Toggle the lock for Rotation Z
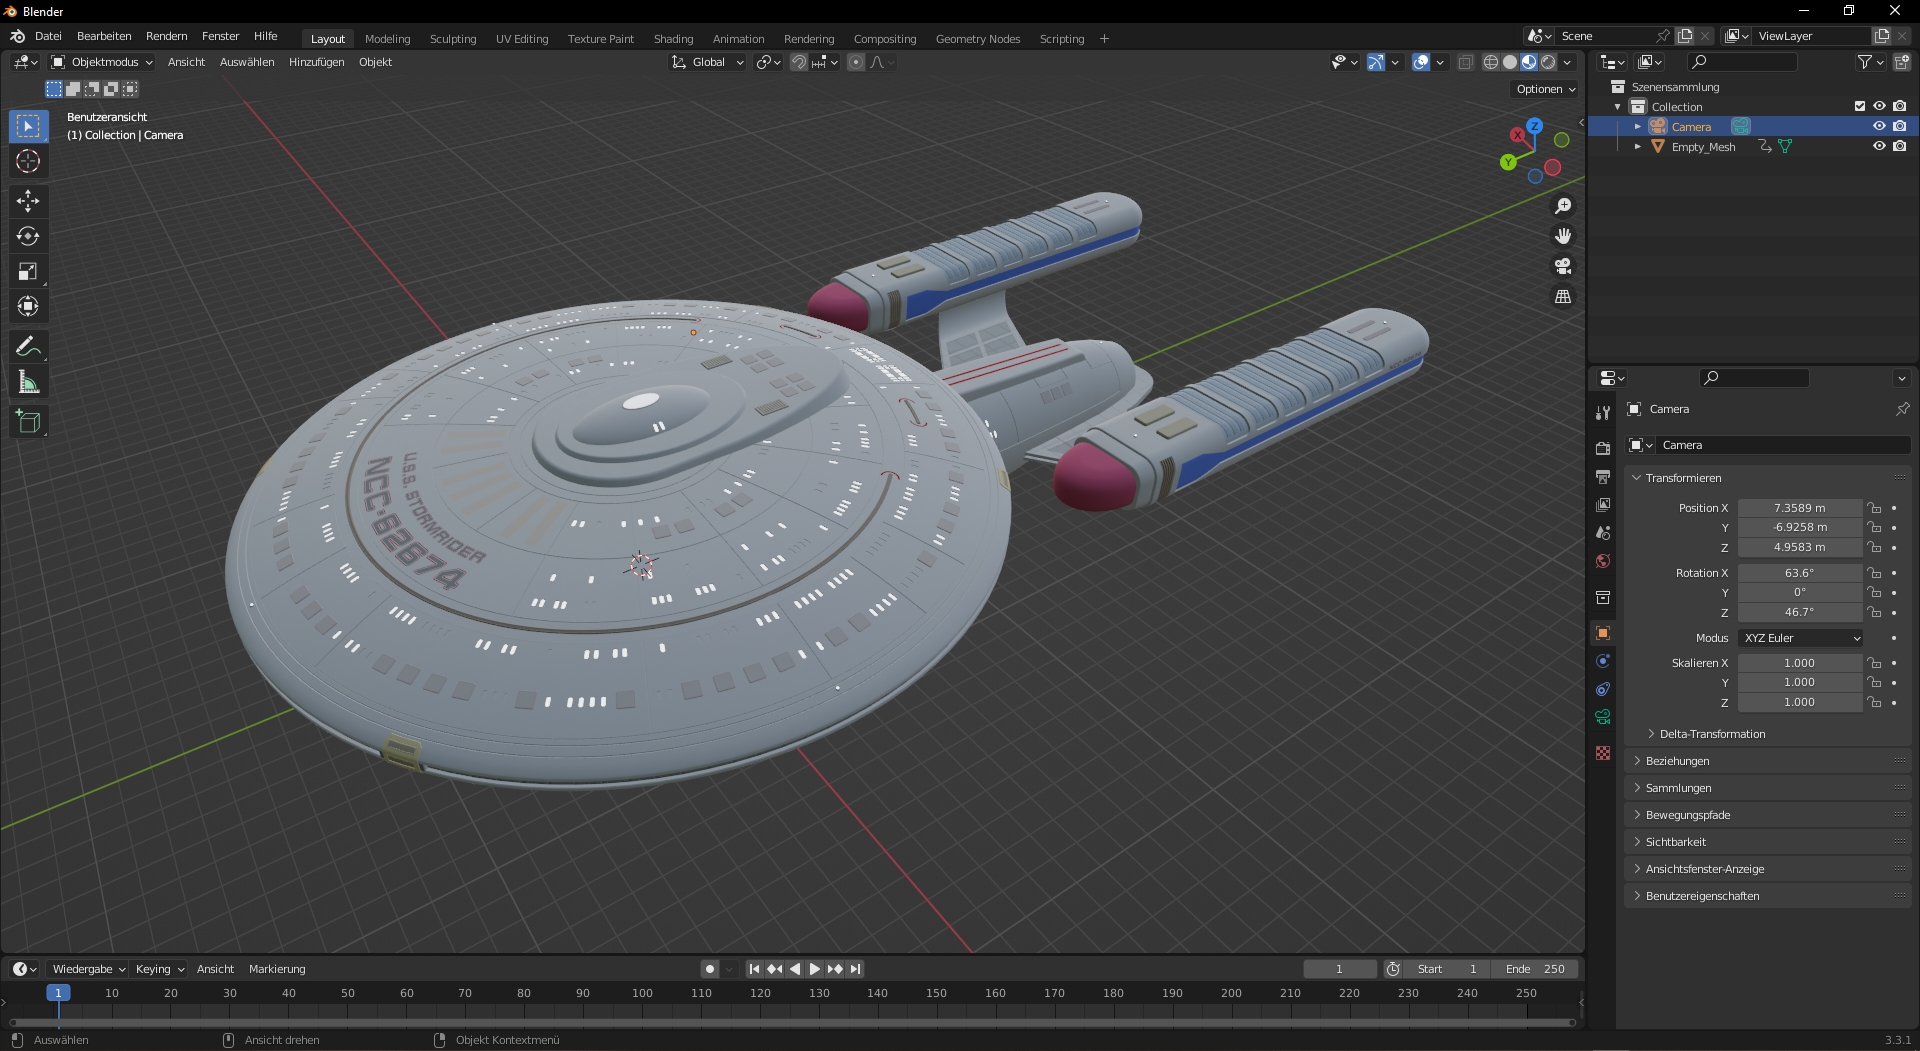 pyautogui.click(x=1874, y=612)
